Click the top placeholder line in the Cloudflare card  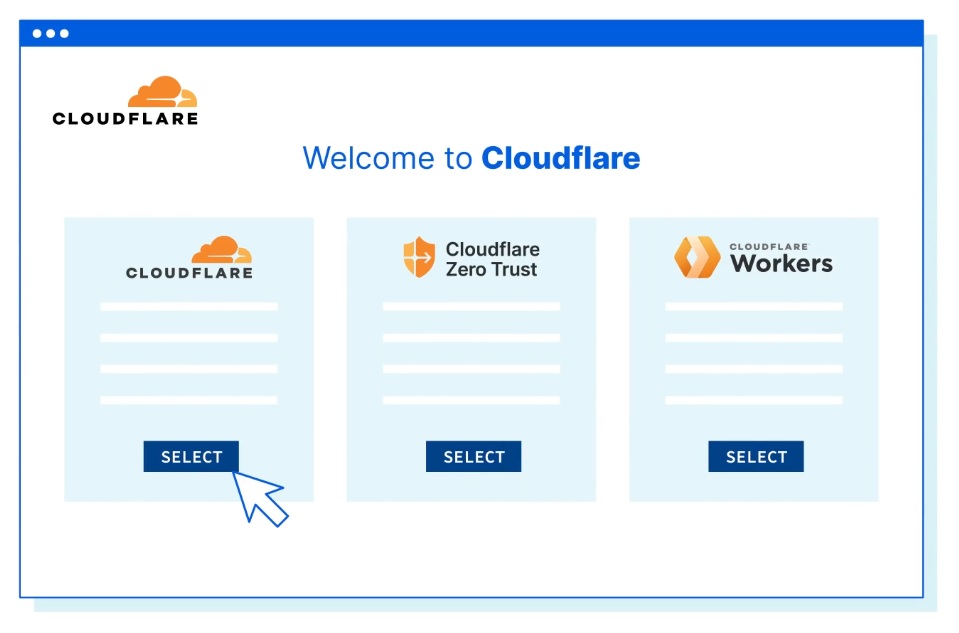[x=189, y=306]
